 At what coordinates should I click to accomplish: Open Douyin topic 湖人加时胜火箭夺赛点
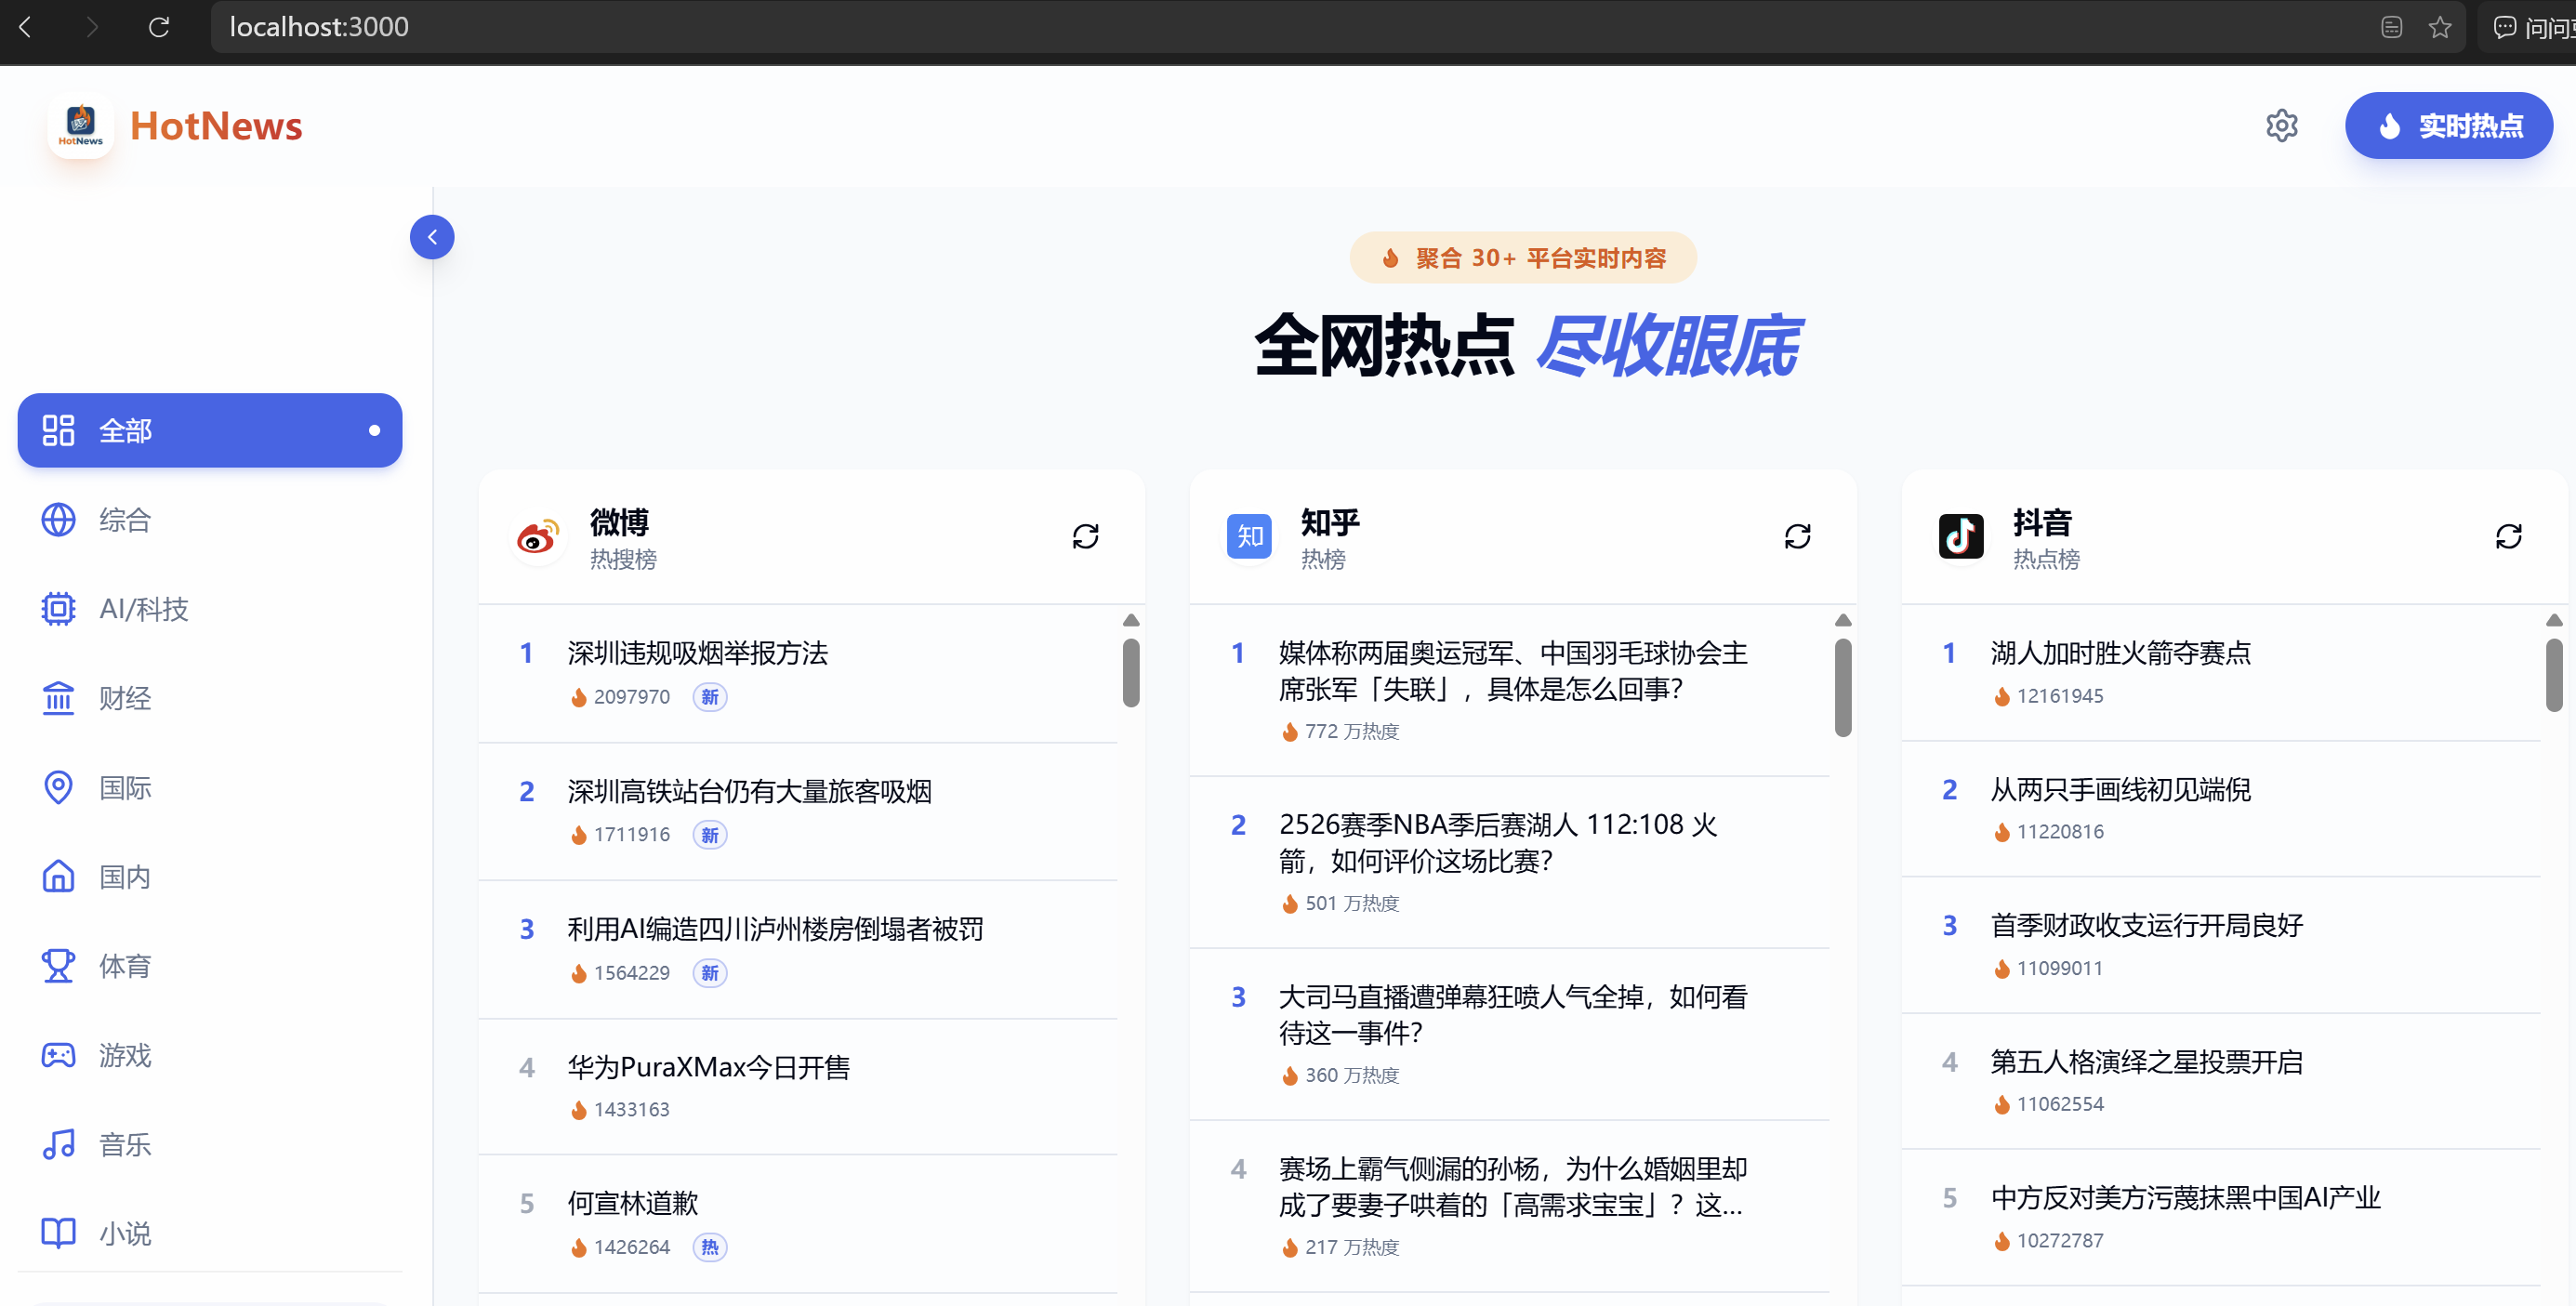(2120, 653)
